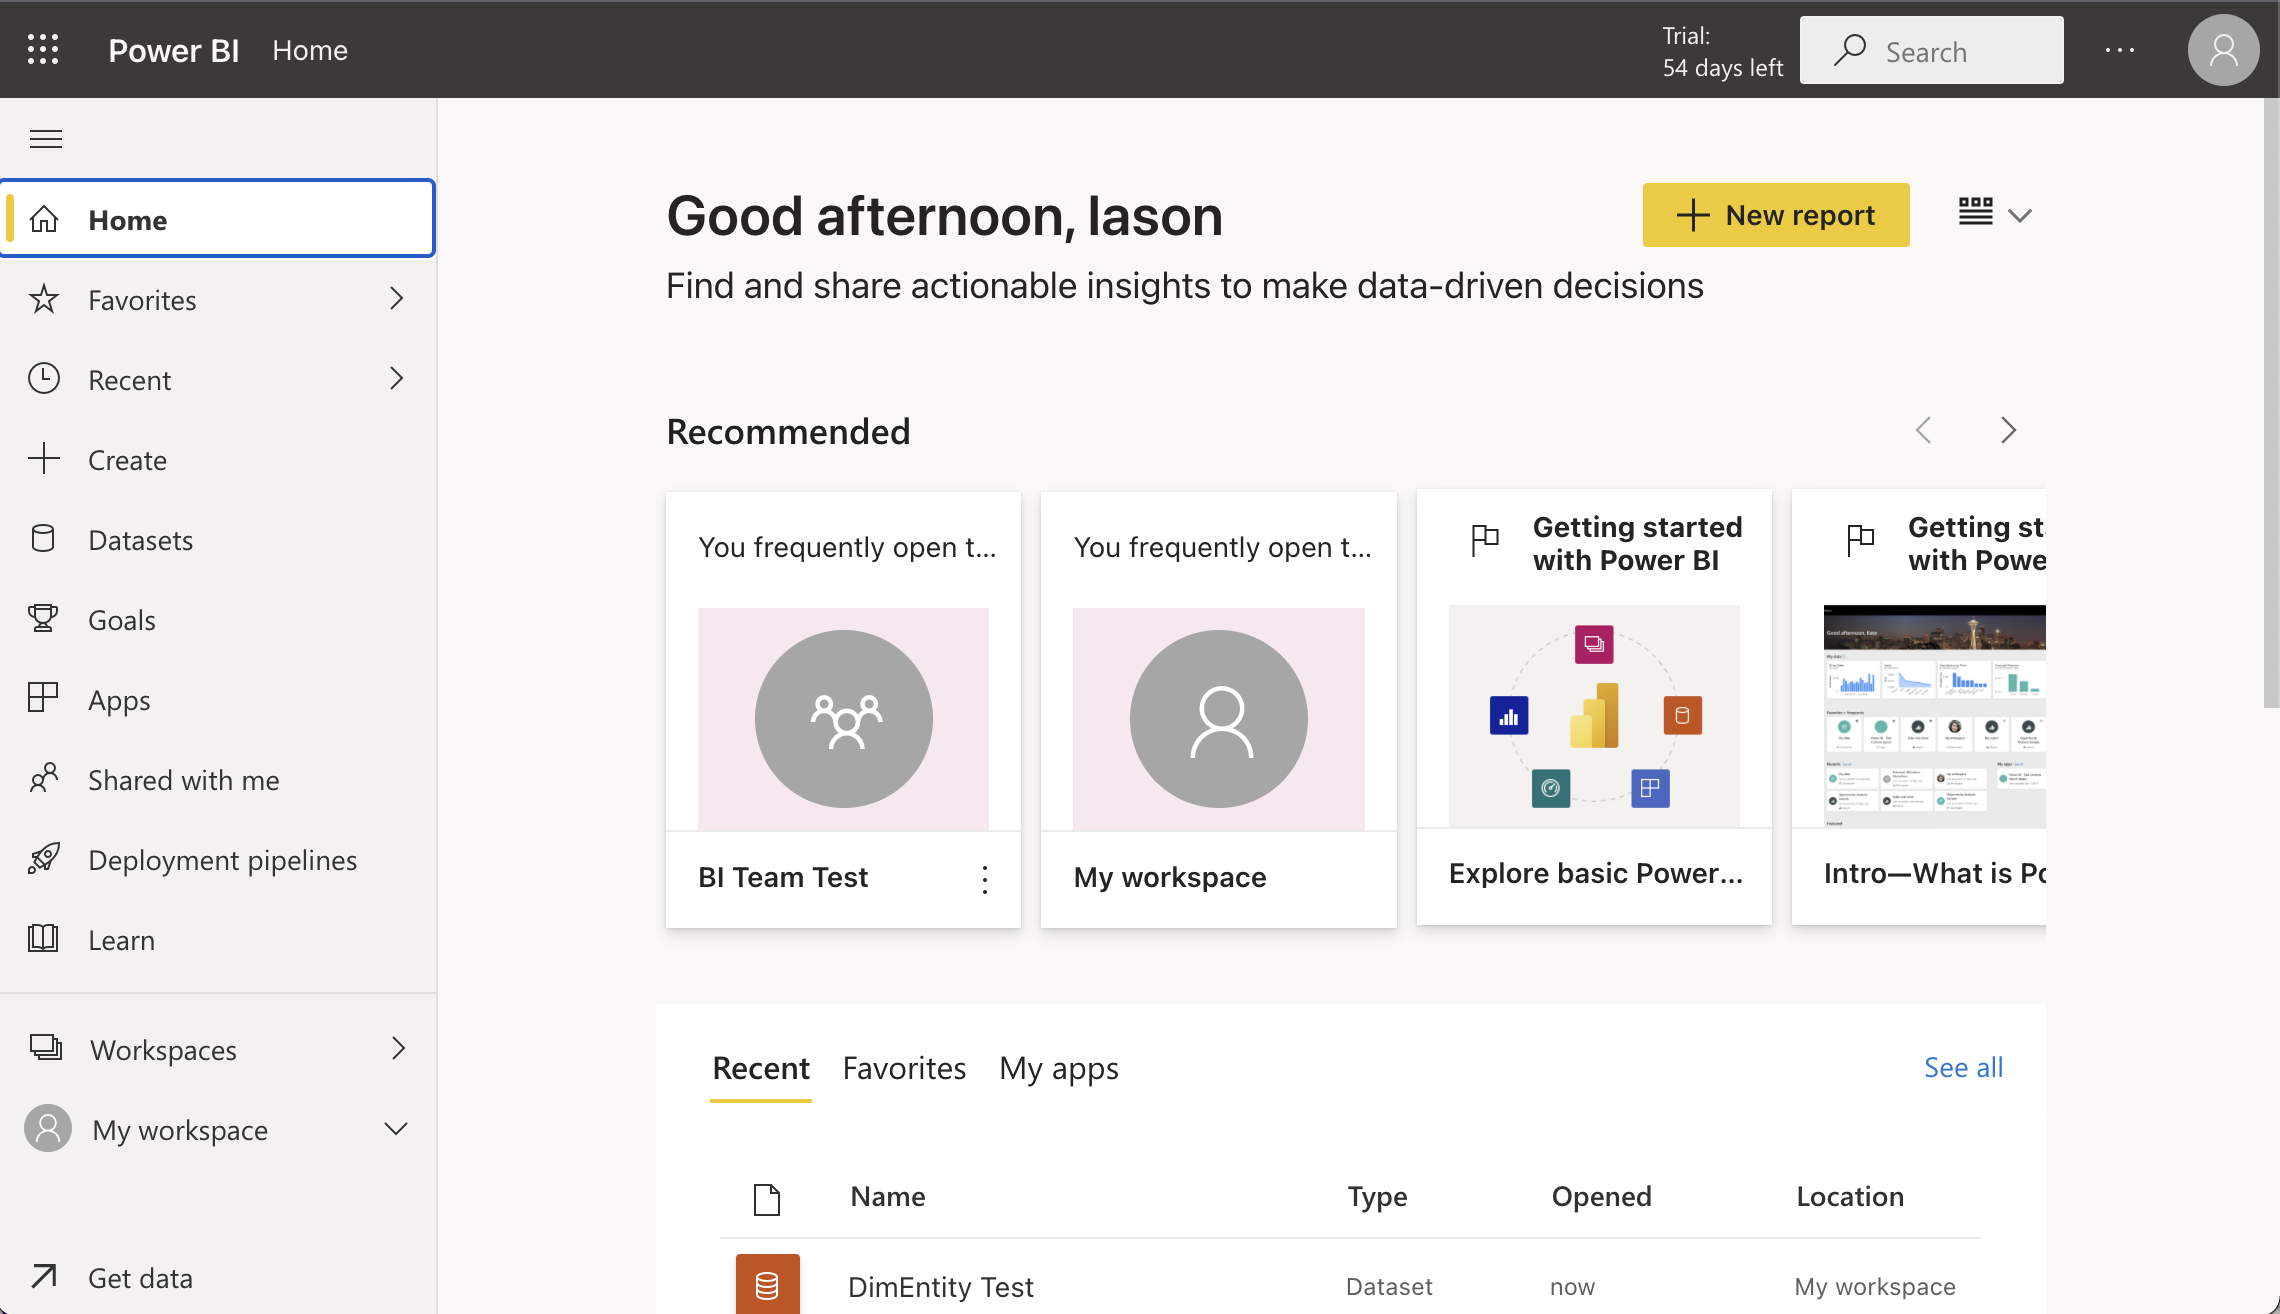2280x1314 pixels.
Task: Sort by the Location column header
Action: 1850,1197
